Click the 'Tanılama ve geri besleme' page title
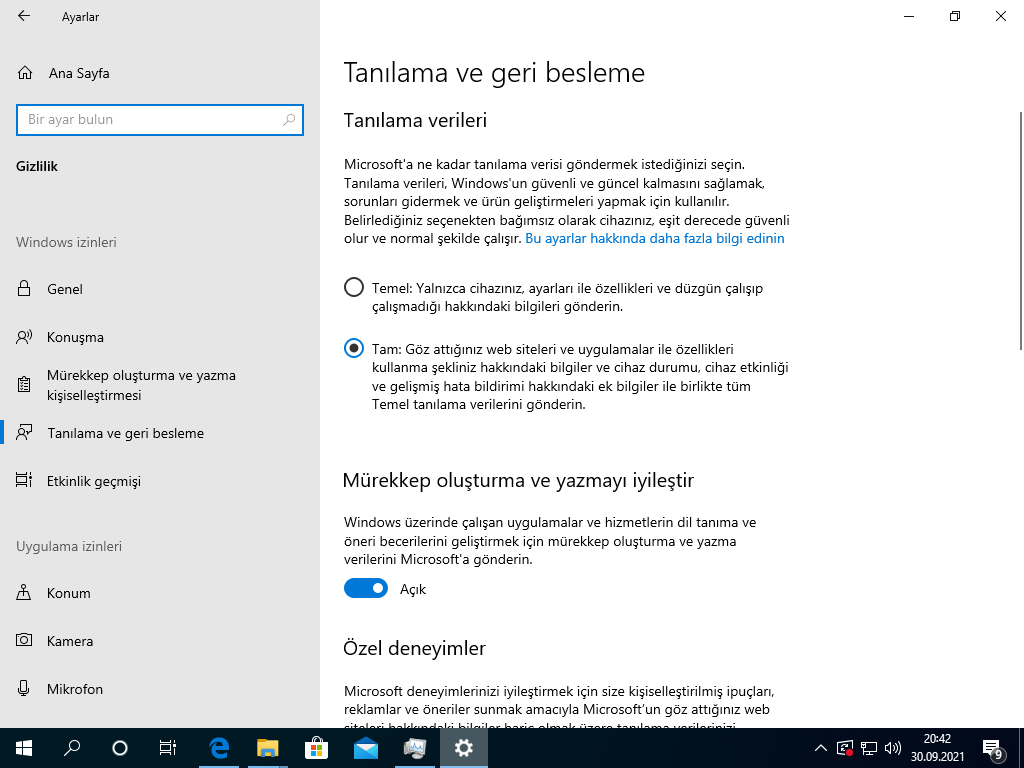1024x768 pixels. click(494, 72)
